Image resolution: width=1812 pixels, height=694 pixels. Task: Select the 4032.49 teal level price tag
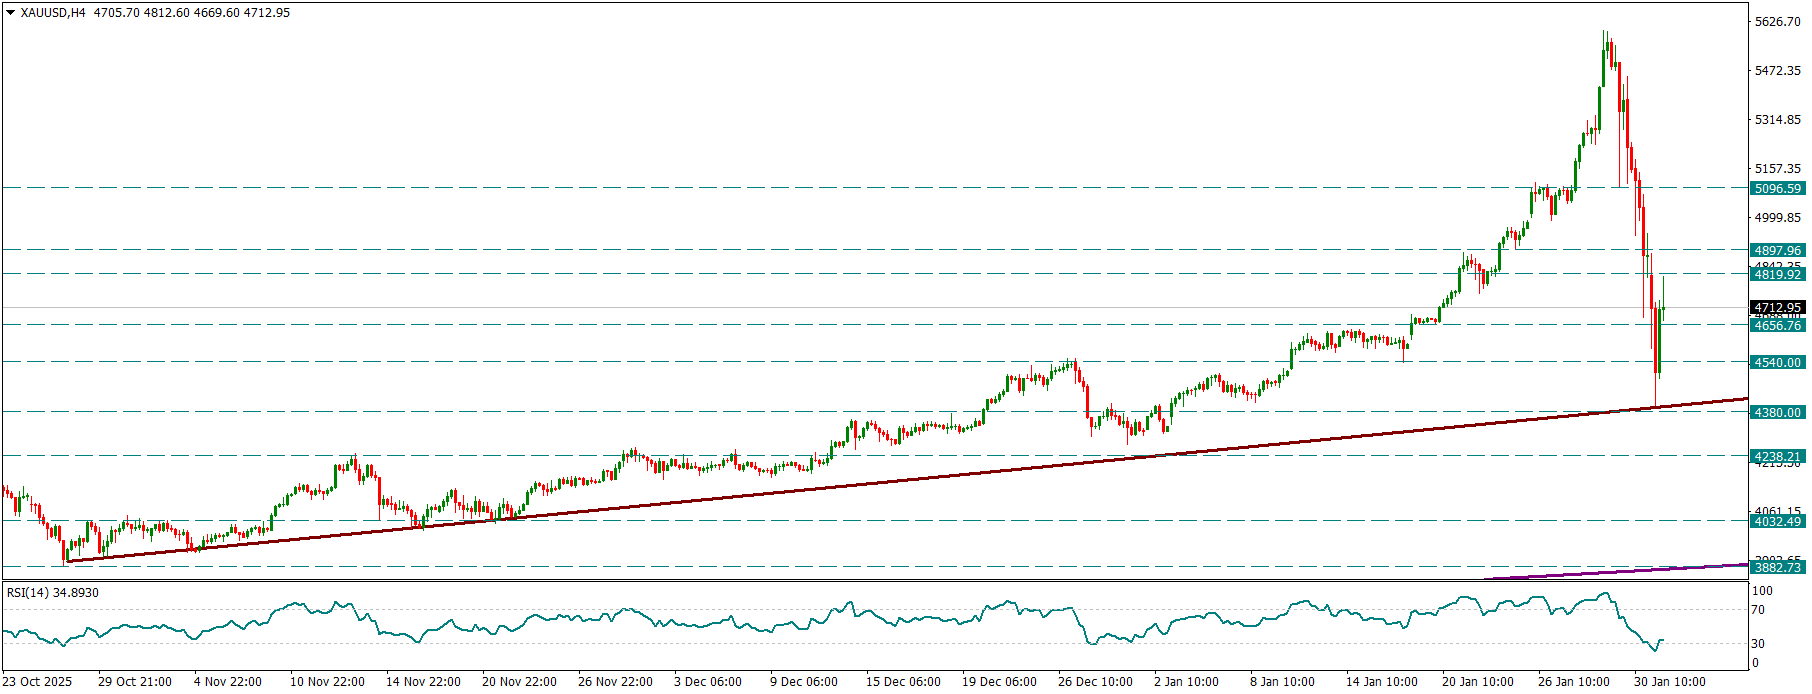pos(1777,521)
